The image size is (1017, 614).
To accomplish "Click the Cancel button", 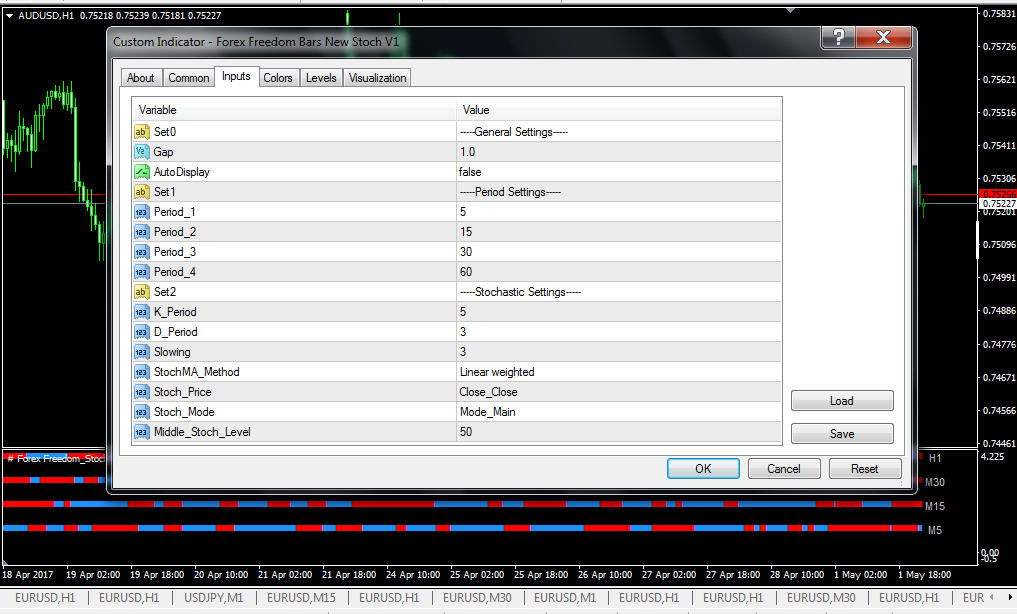I will pyautogui.click(x=784, y=469).
